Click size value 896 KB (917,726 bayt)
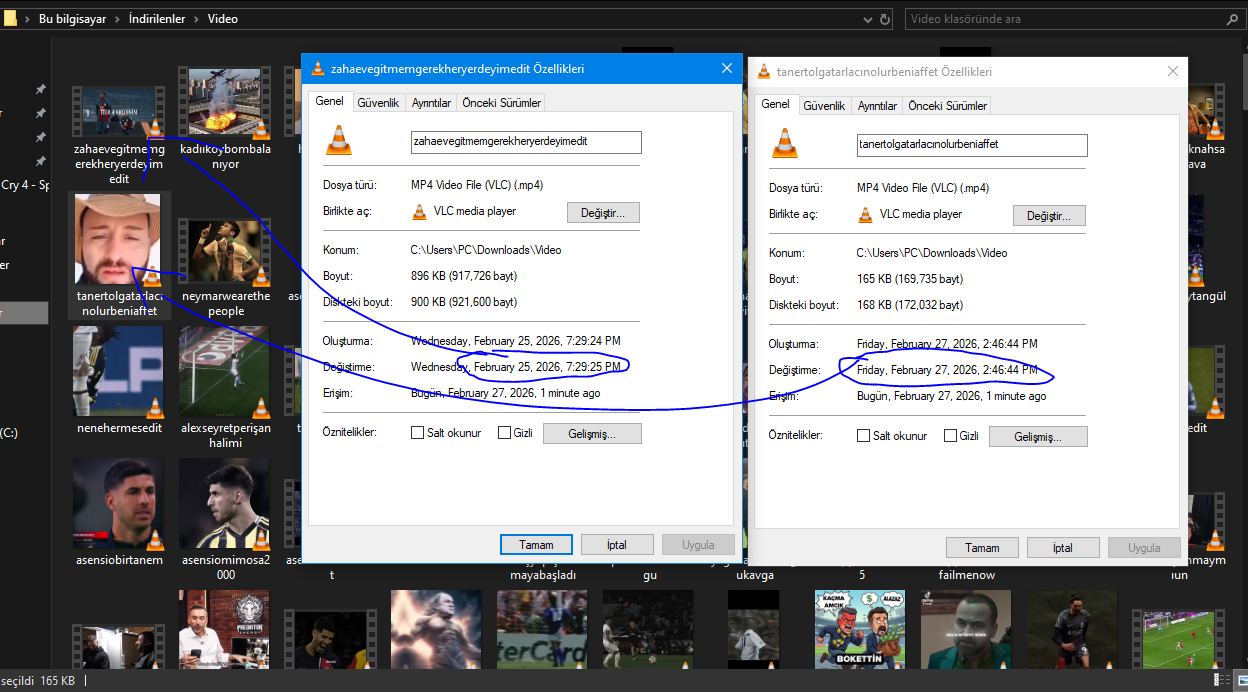The width and height of the screenshot is (1248, 693). [x=464, y=276]
